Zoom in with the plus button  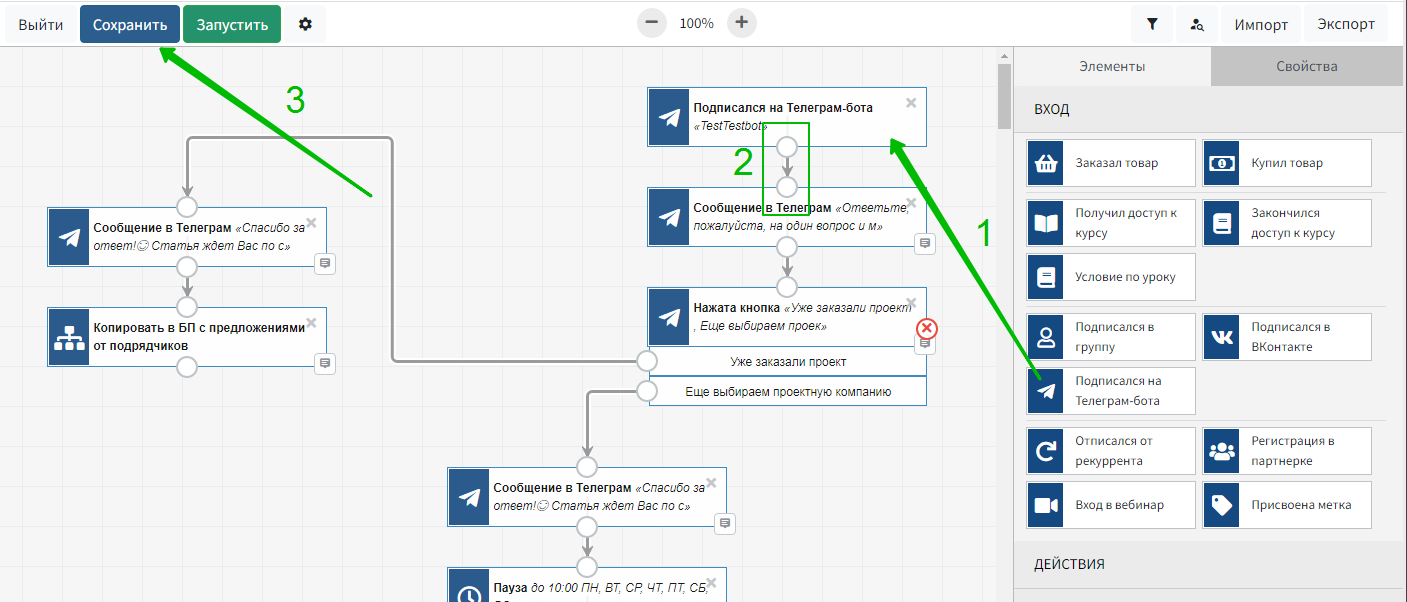[x=741, y=23]
